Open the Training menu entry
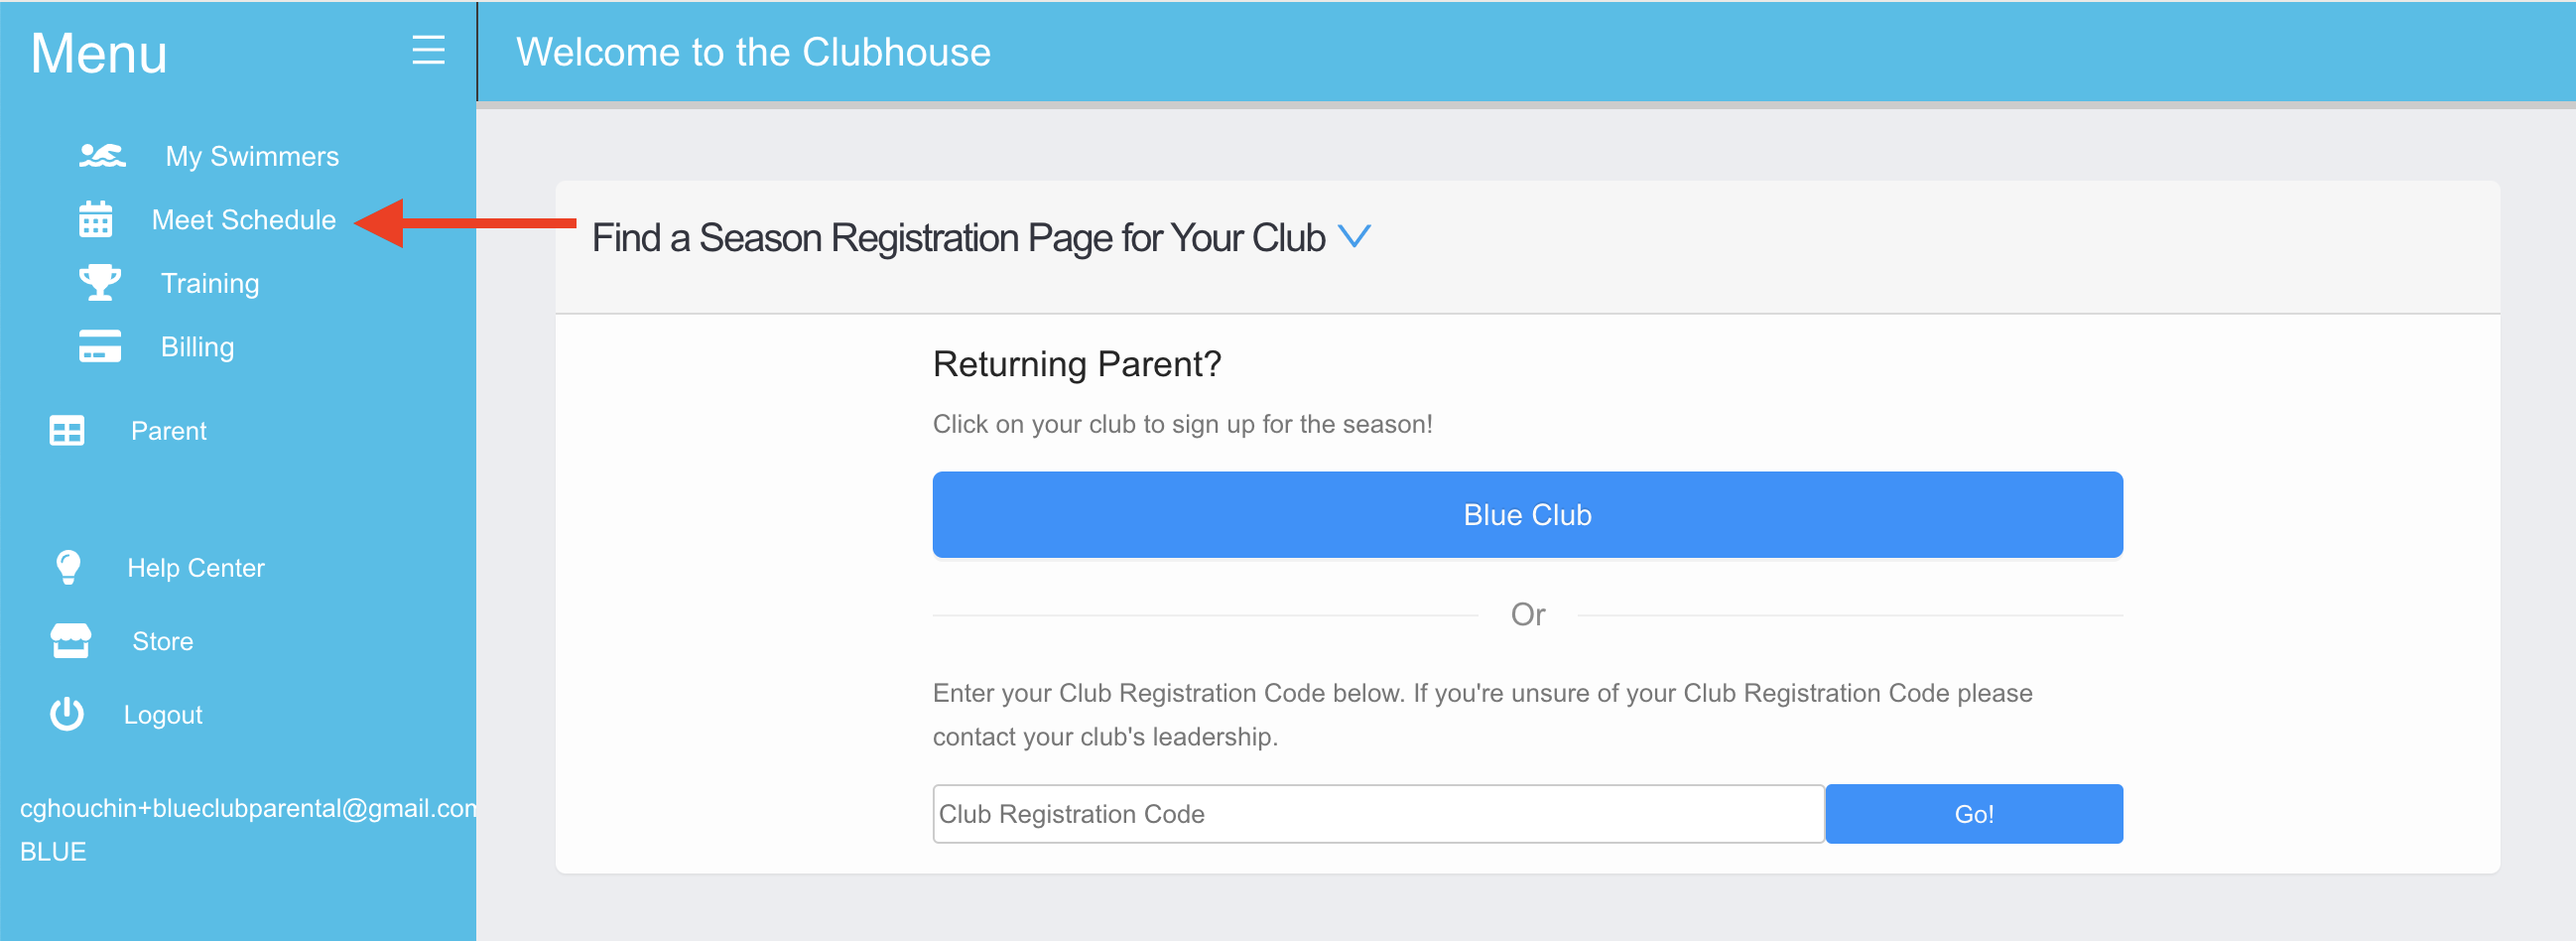Screen dimensions: 2576x941 pos(210,283)
